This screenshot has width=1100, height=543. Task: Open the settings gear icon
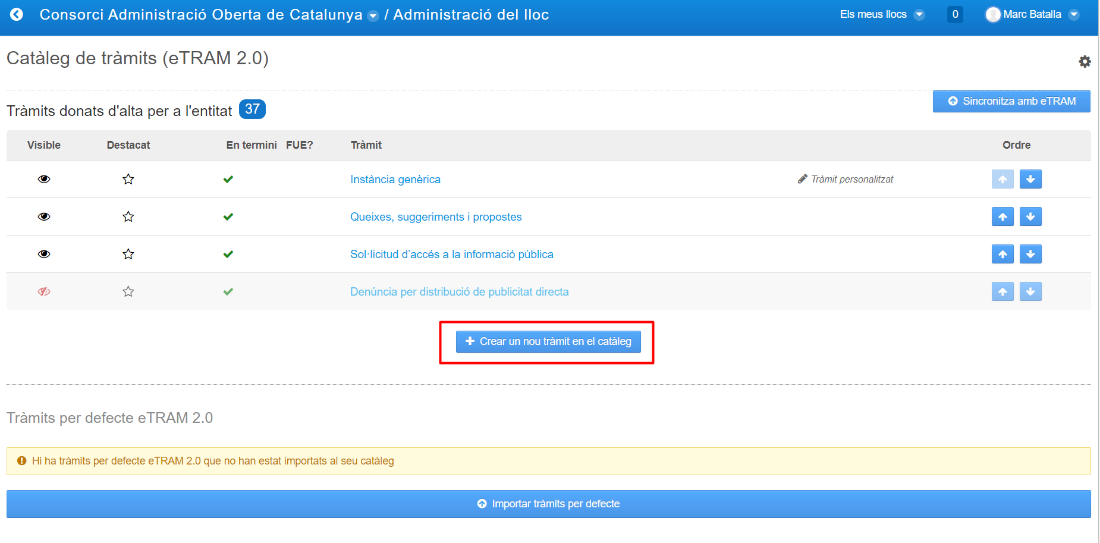click(x=1085, y=62)
